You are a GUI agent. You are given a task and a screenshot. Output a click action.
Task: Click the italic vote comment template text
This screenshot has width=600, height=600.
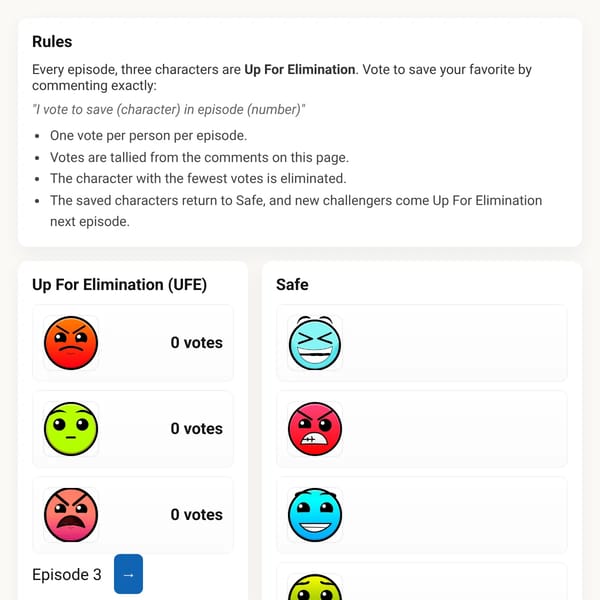(169, 109)
